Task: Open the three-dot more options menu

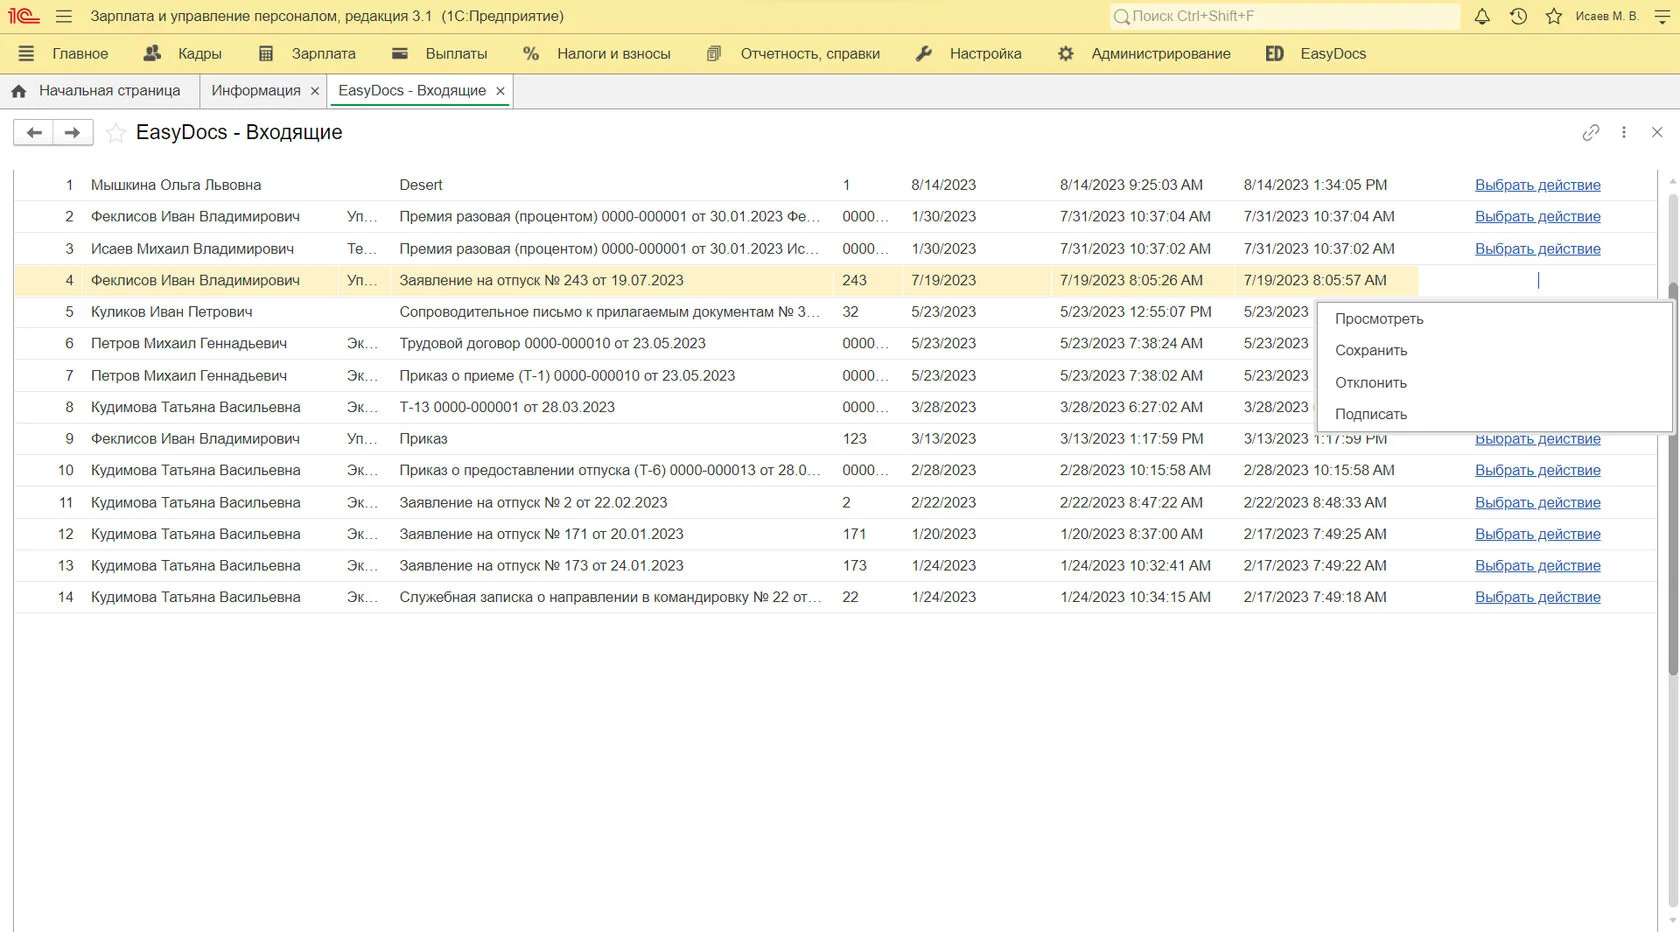Action: tap(1624, 132)
